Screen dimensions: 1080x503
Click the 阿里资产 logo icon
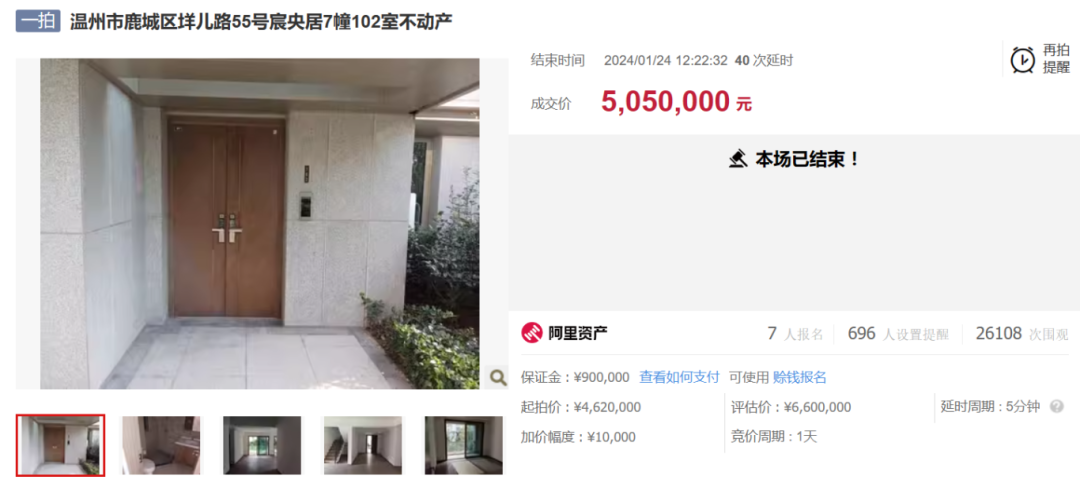531,333
